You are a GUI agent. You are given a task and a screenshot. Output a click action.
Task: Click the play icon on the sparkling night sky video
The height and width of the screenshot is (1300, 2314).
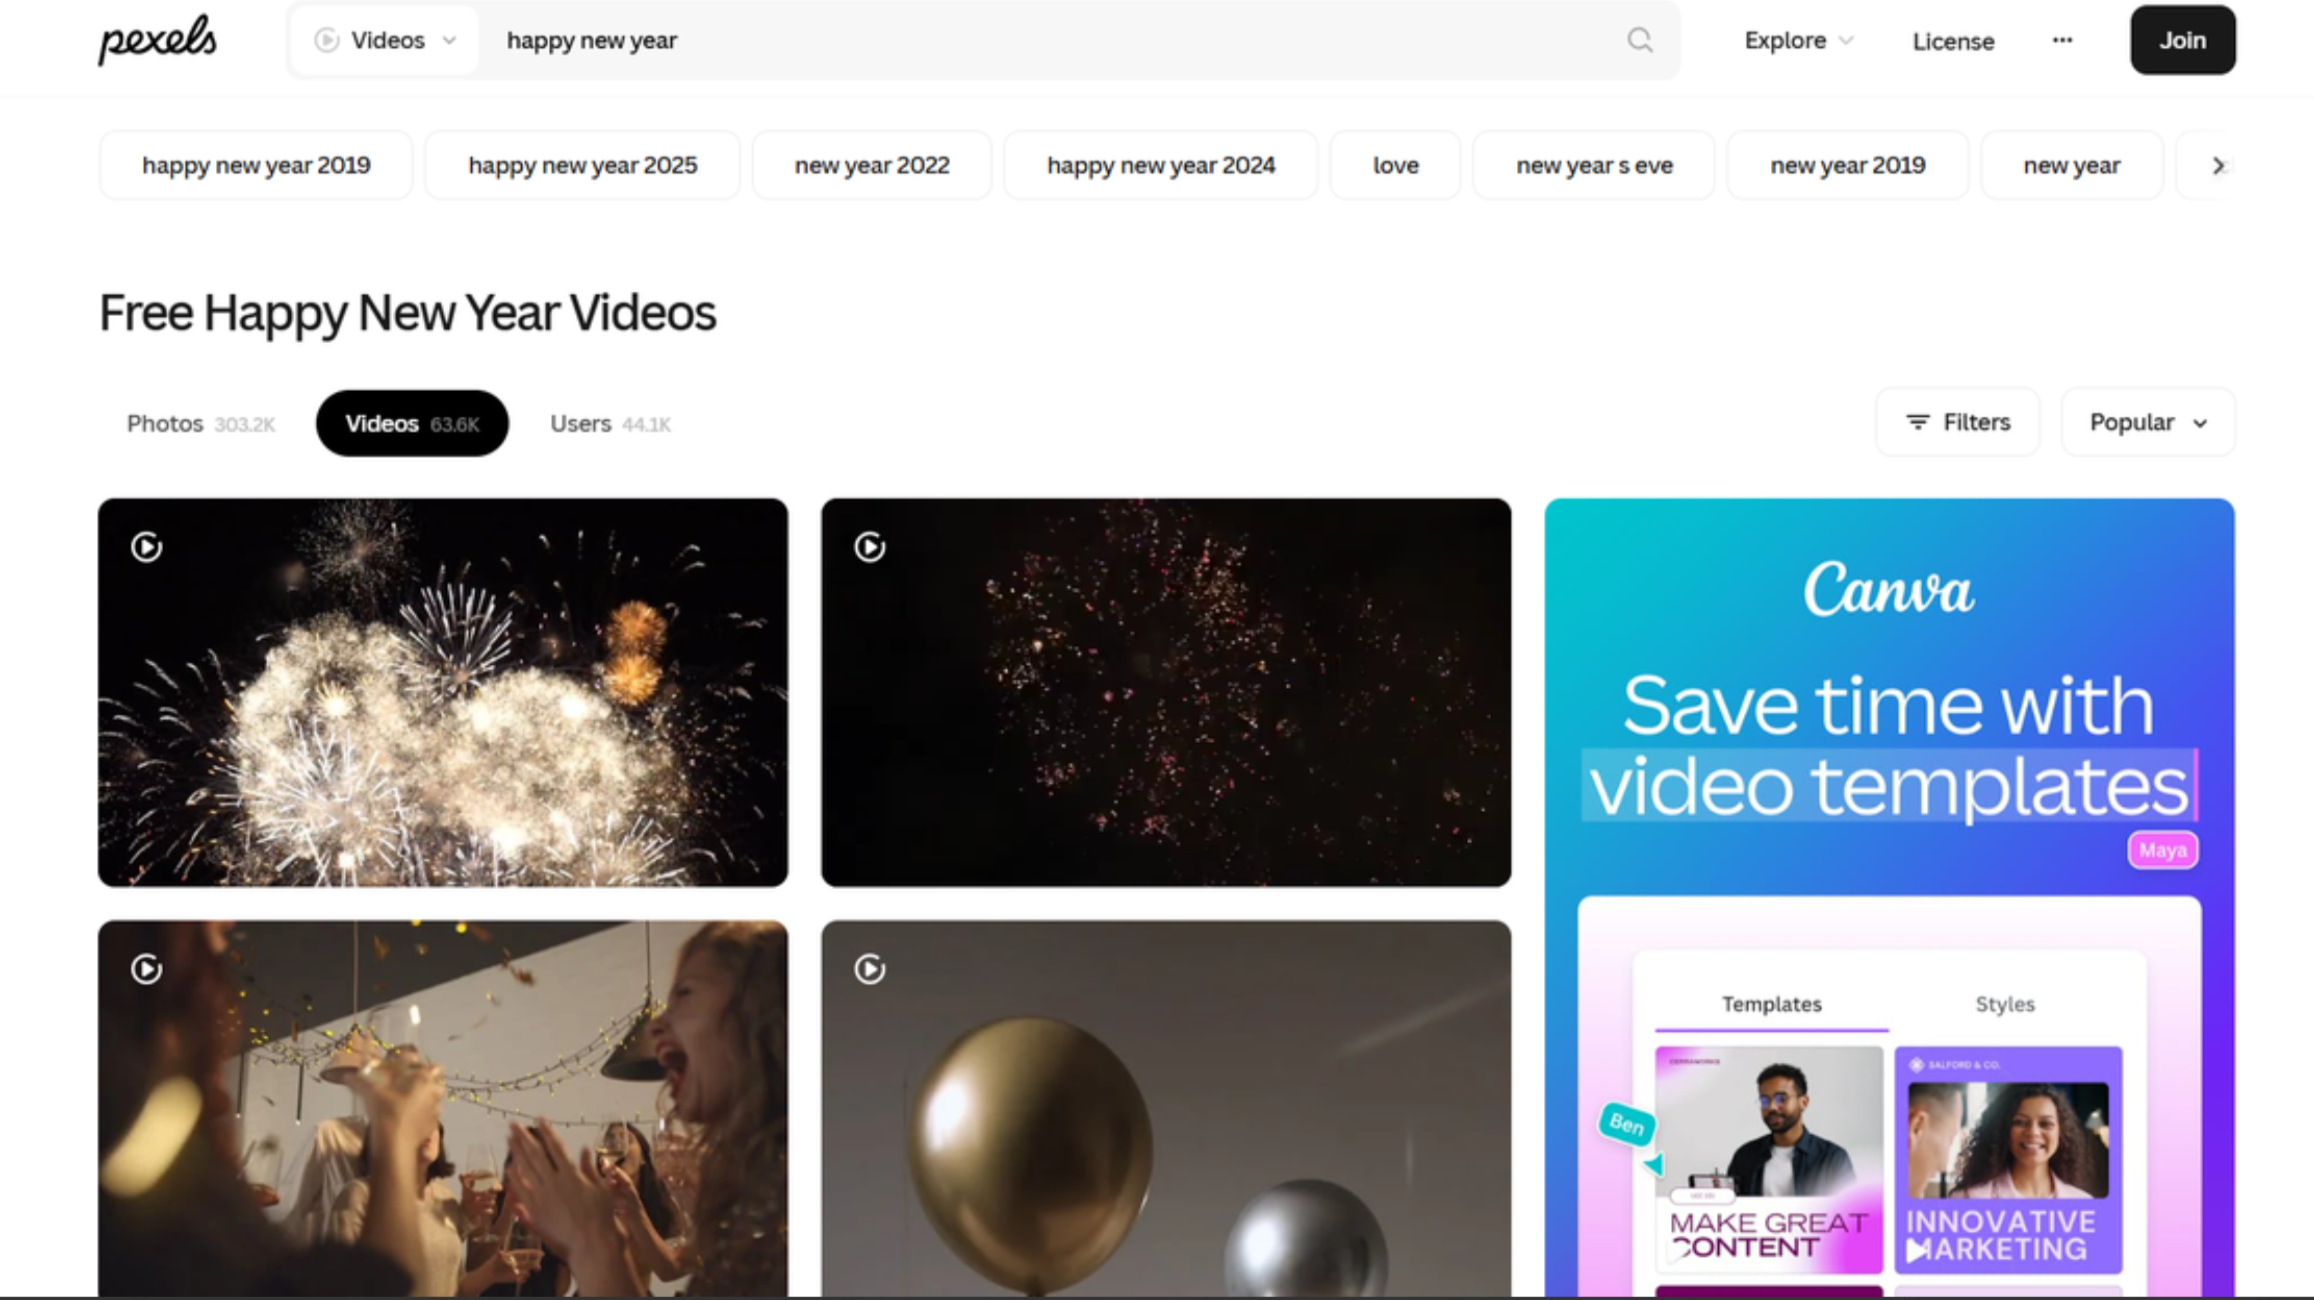point(868,546)
